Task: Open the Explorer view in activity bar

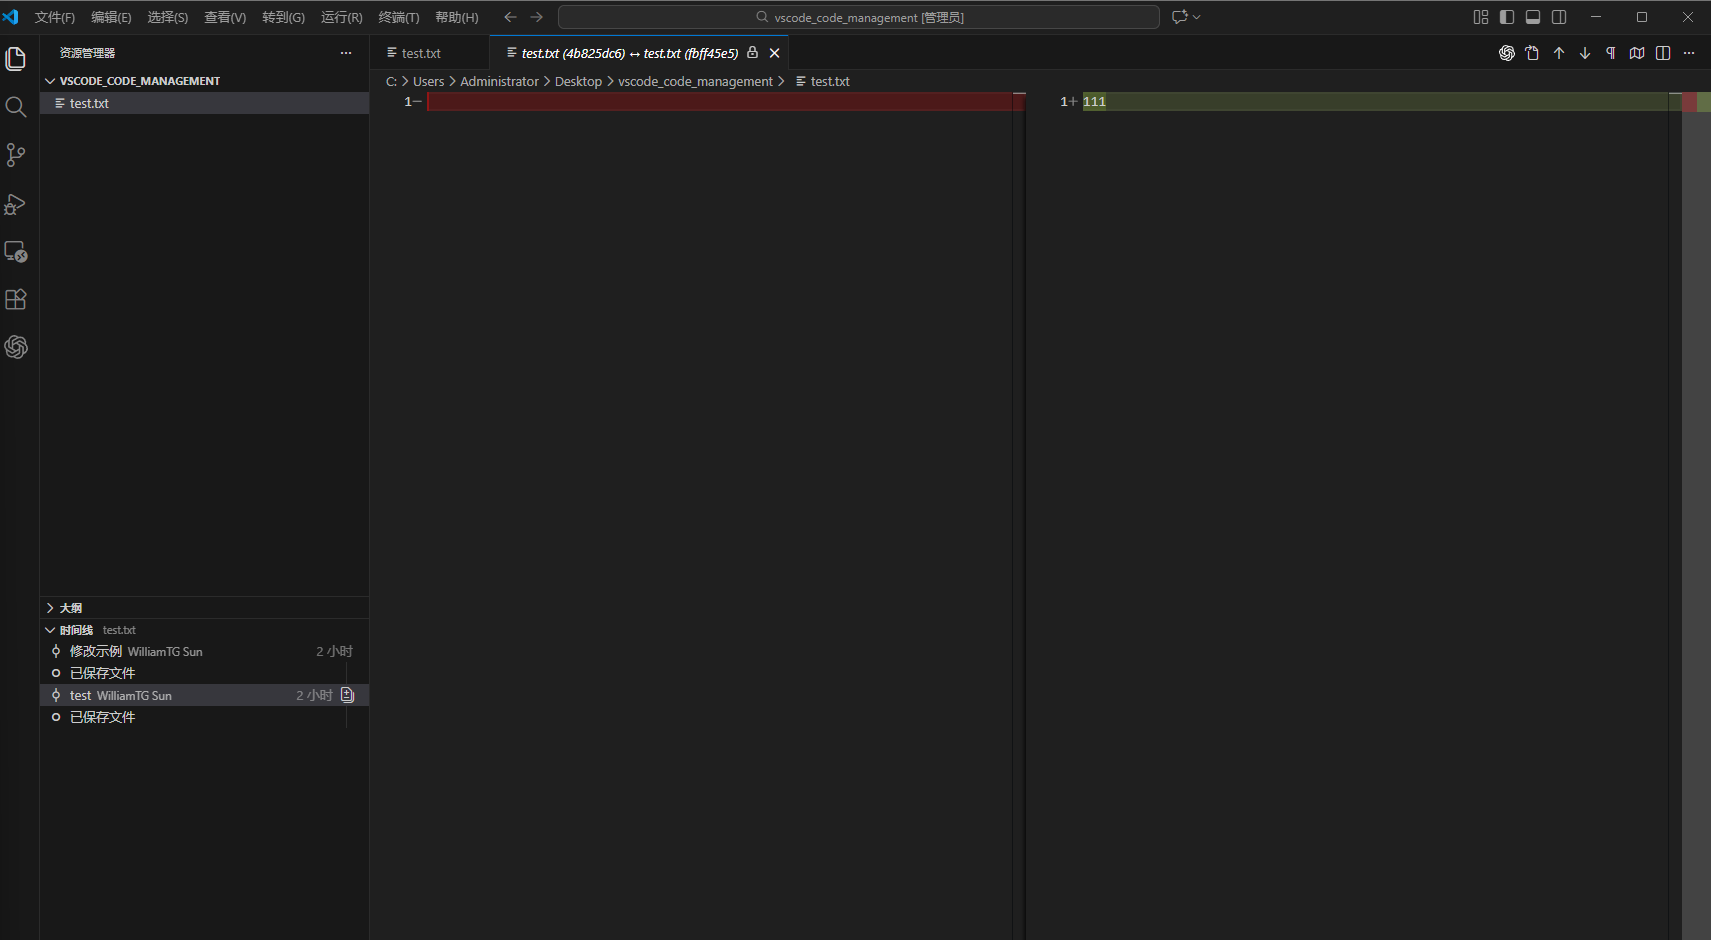Action: coord(16,59)
